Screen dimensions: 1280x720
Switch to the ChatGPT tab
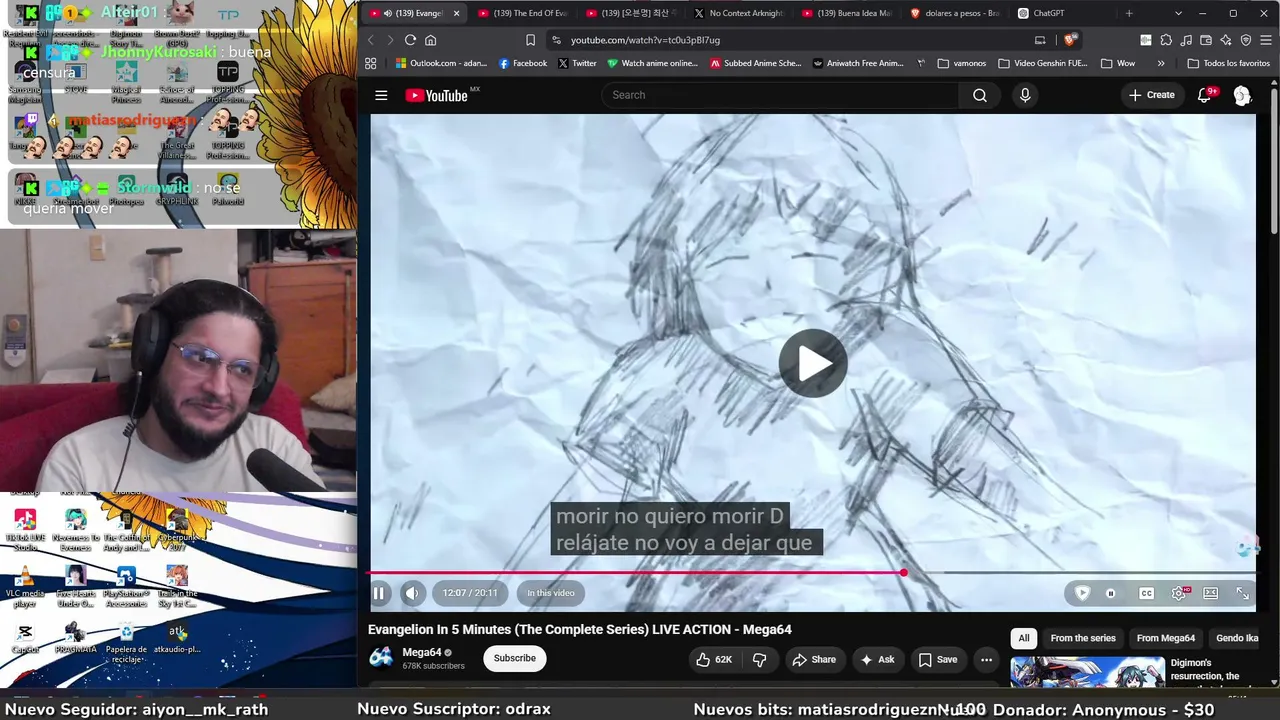tap(1063, 13)
